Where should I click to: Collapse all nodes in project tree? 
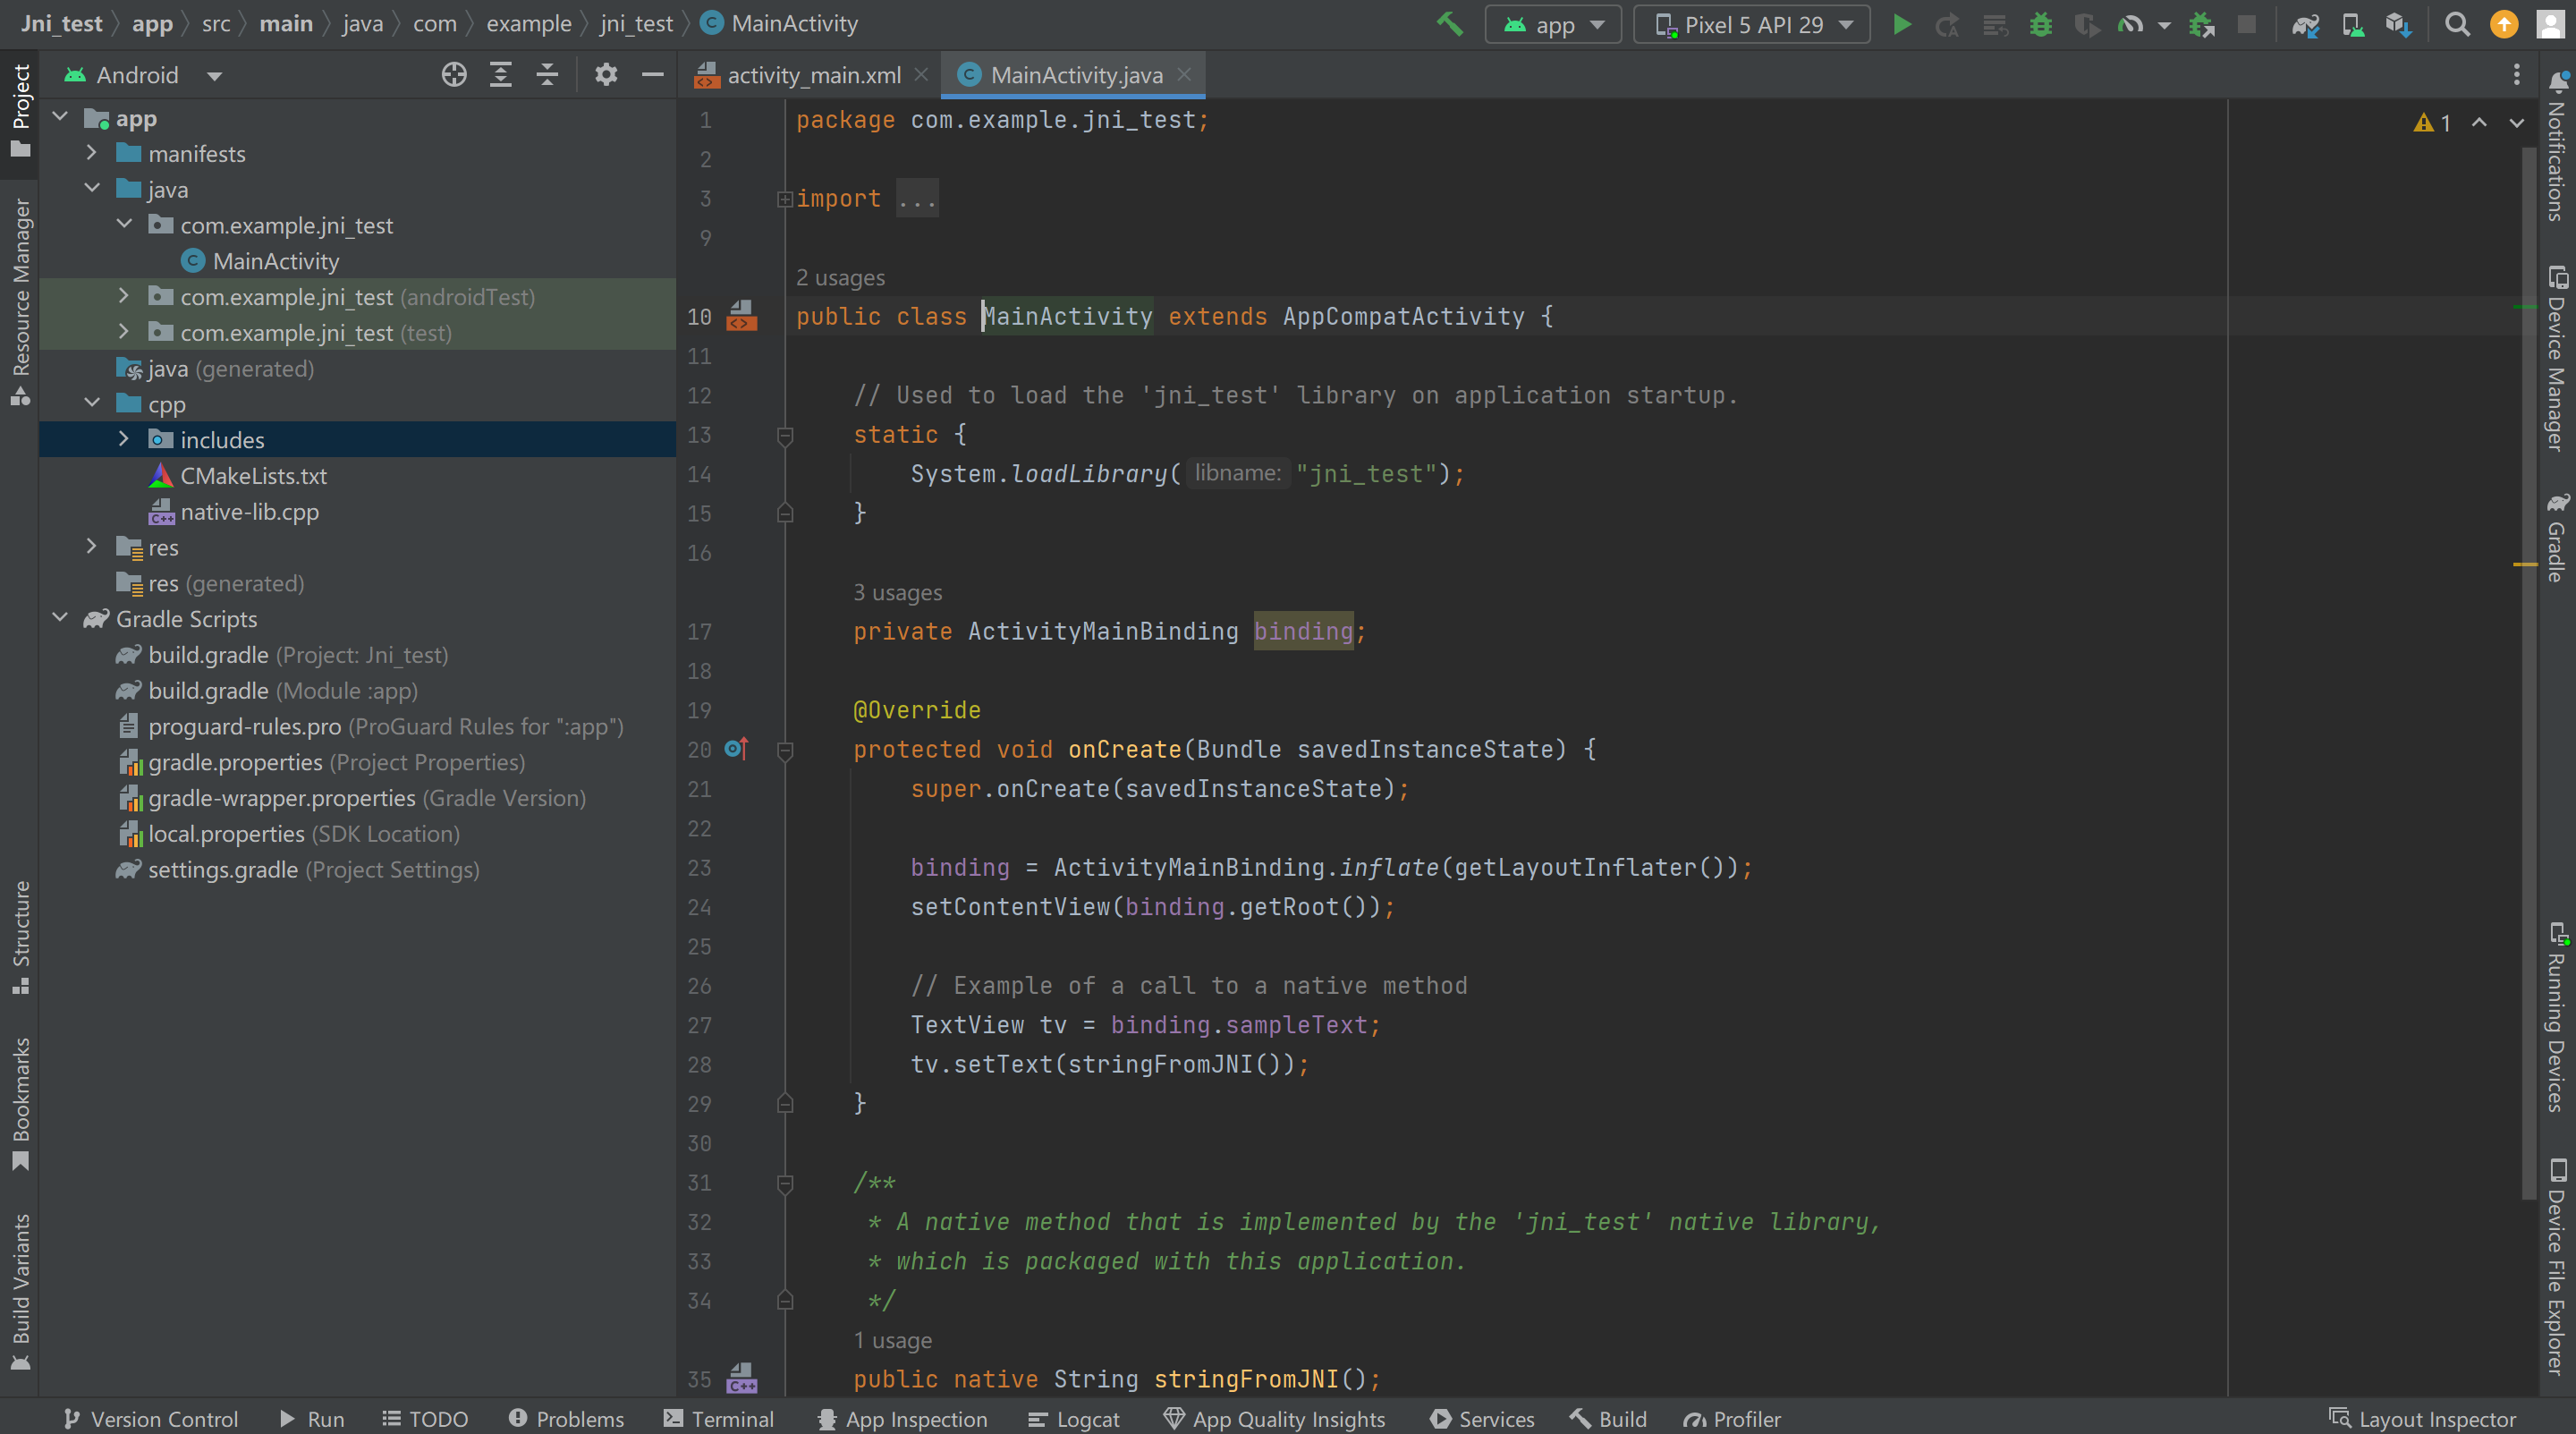[x=547, y=75]
